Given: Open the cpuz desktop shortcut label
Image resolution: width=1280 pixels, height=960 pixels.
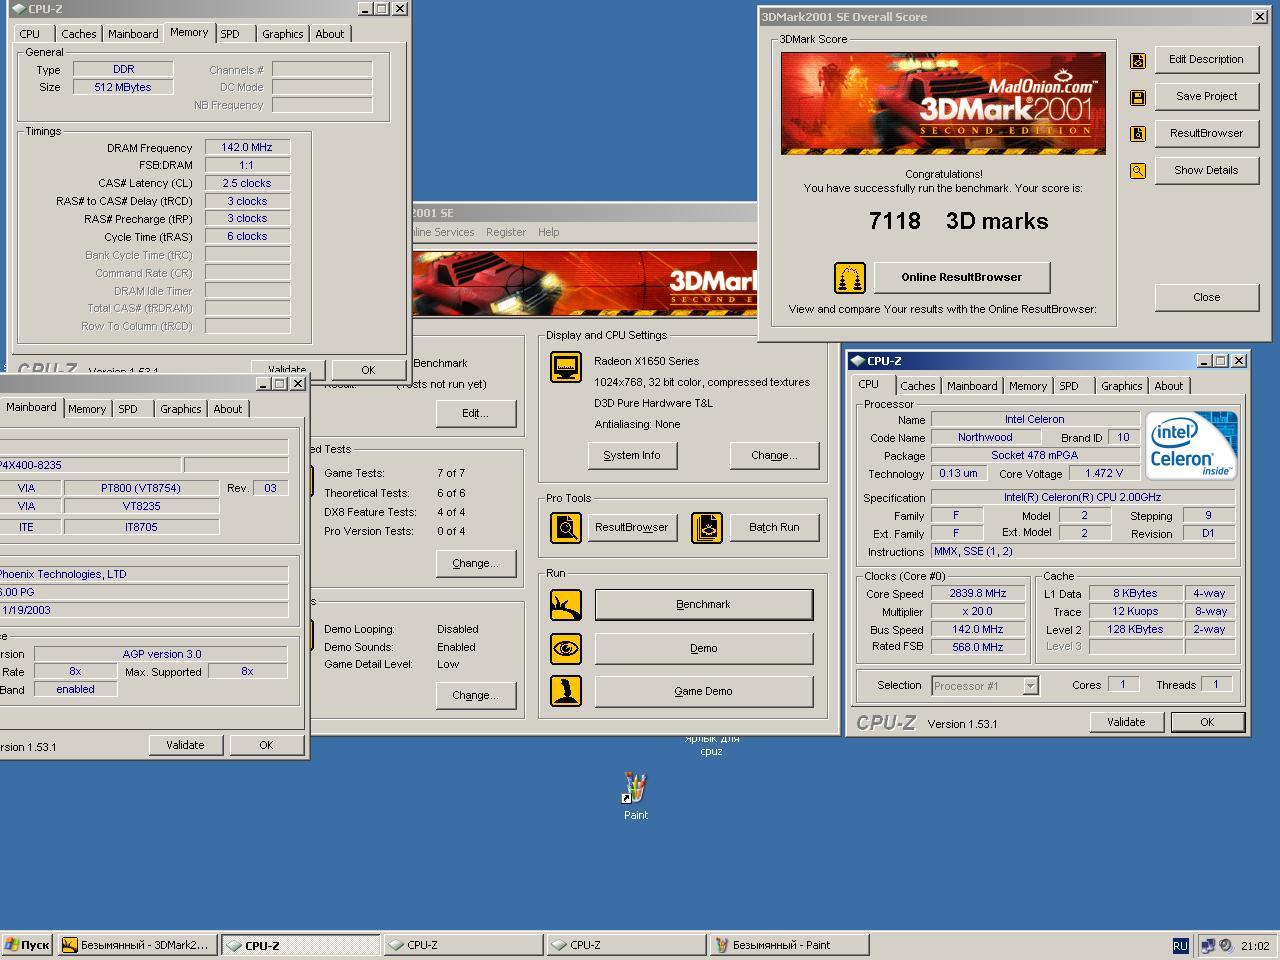Looking at the screenshot, I should pos(711,745).
